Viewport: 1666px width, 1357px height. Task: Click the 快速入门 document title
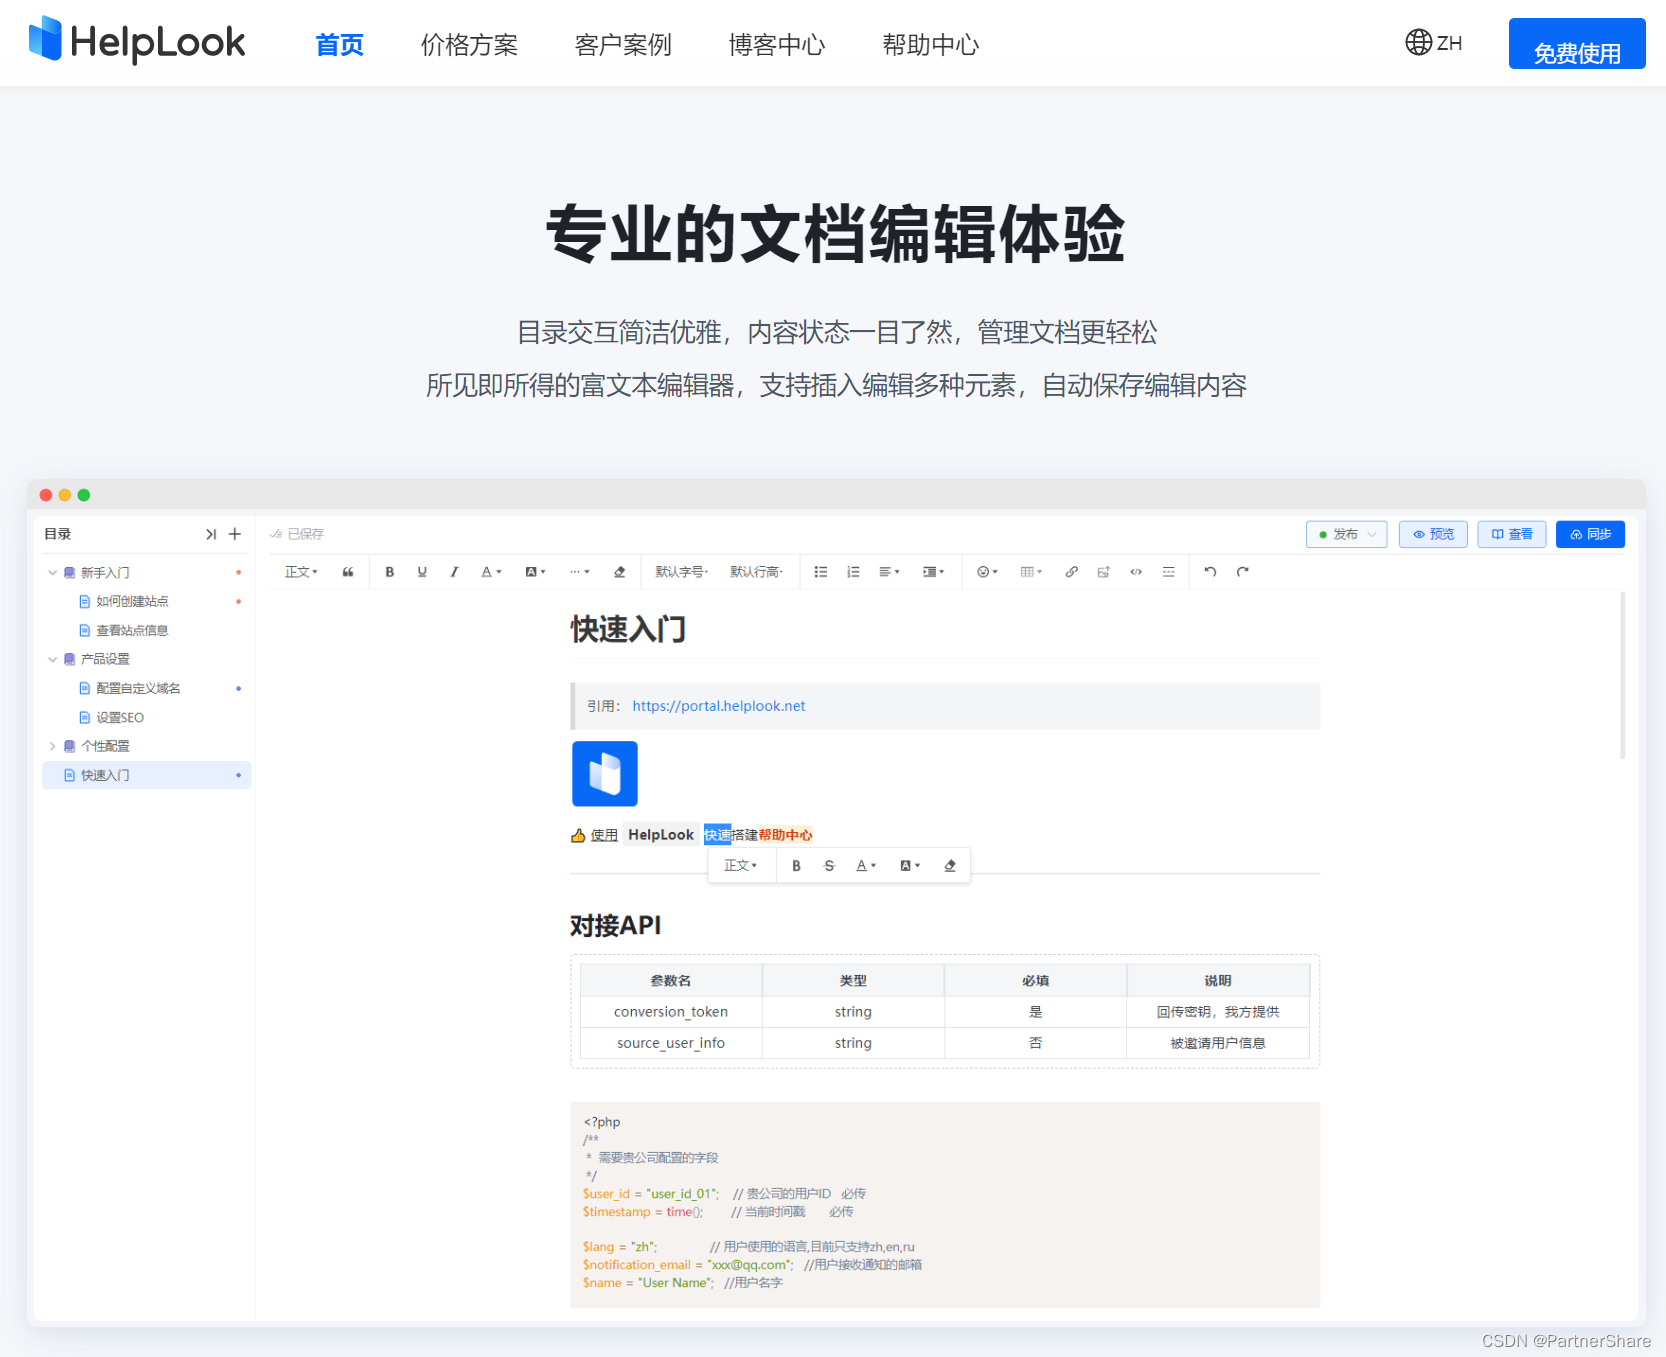coord(628,629)
